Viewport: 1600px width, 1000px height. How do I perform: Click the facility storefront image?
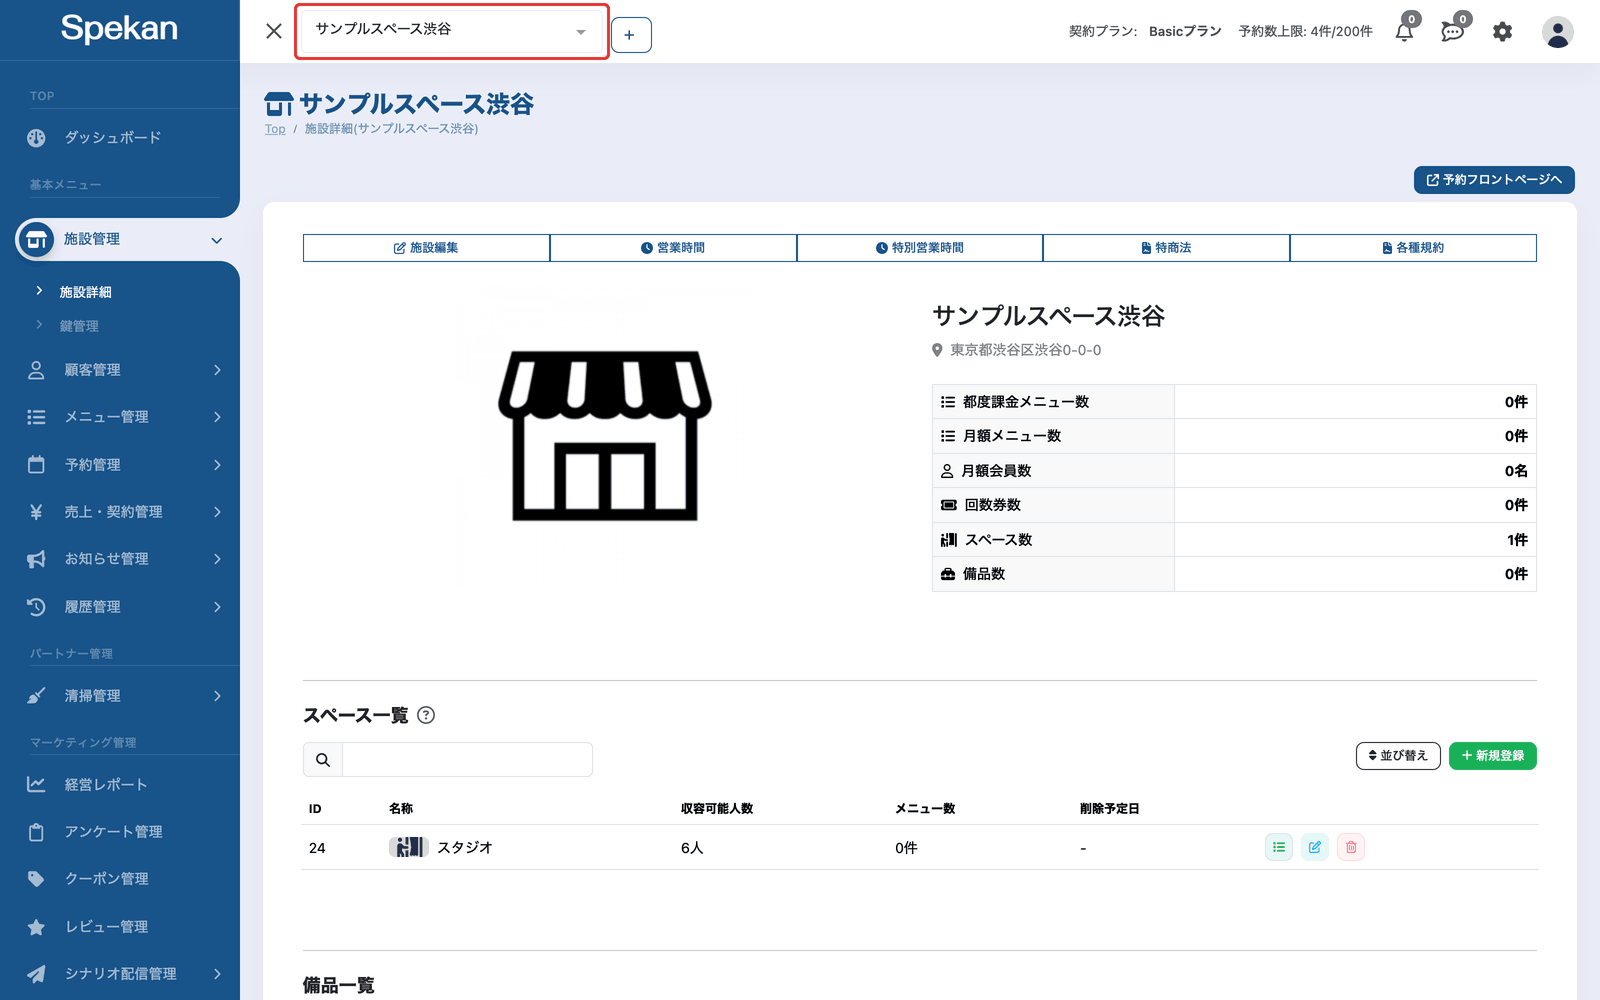604,436
